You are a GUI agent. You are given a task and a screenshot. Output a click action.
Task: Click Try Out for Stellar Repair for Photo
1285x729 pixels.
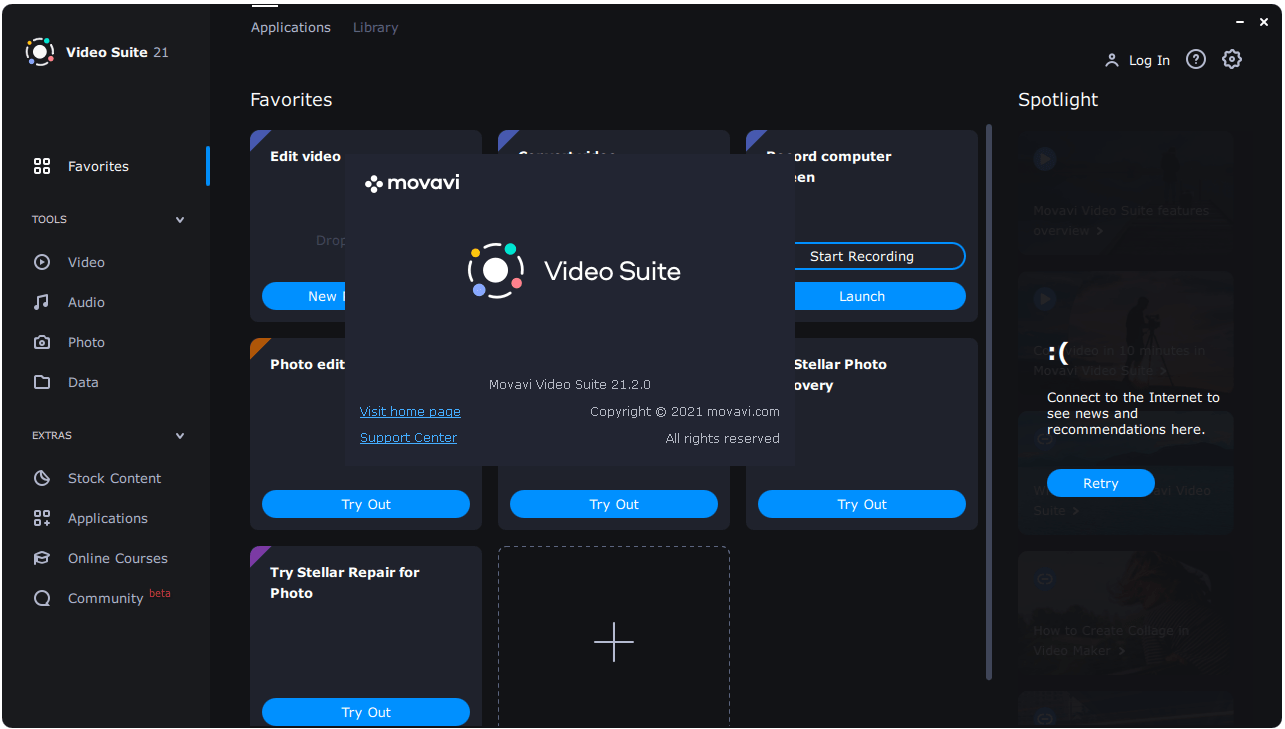point(366,712)
